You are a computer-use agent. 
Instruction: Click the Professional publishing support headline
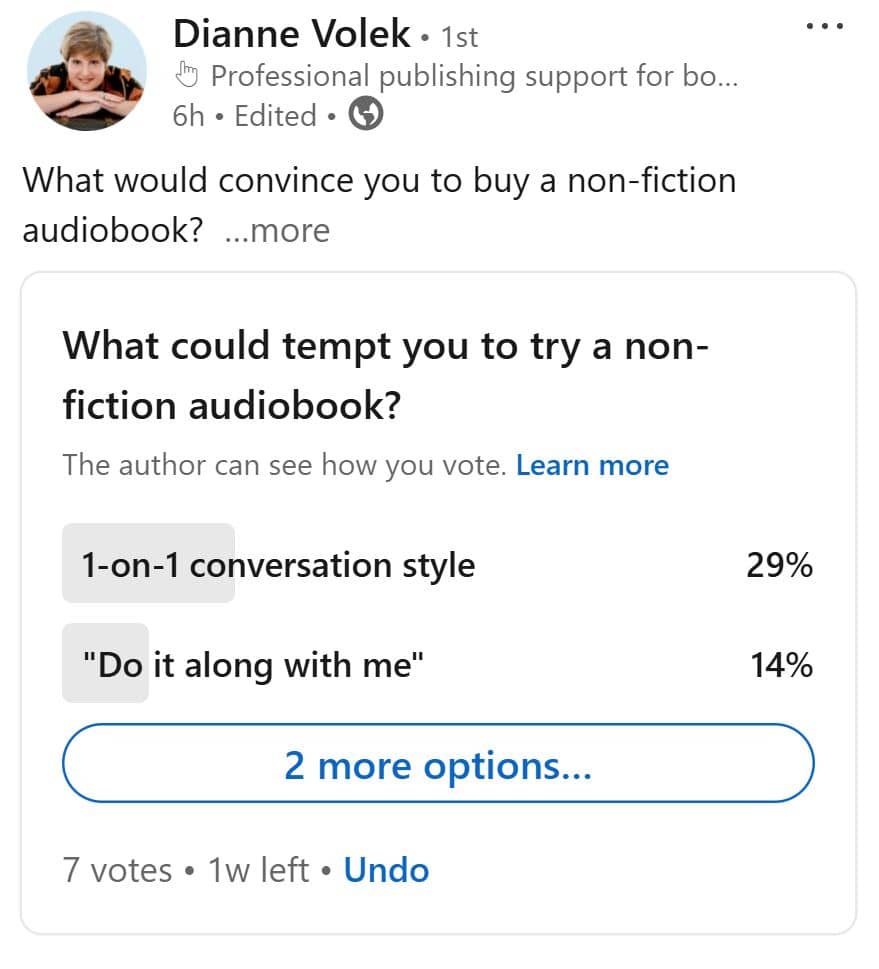tap(474, 76)
